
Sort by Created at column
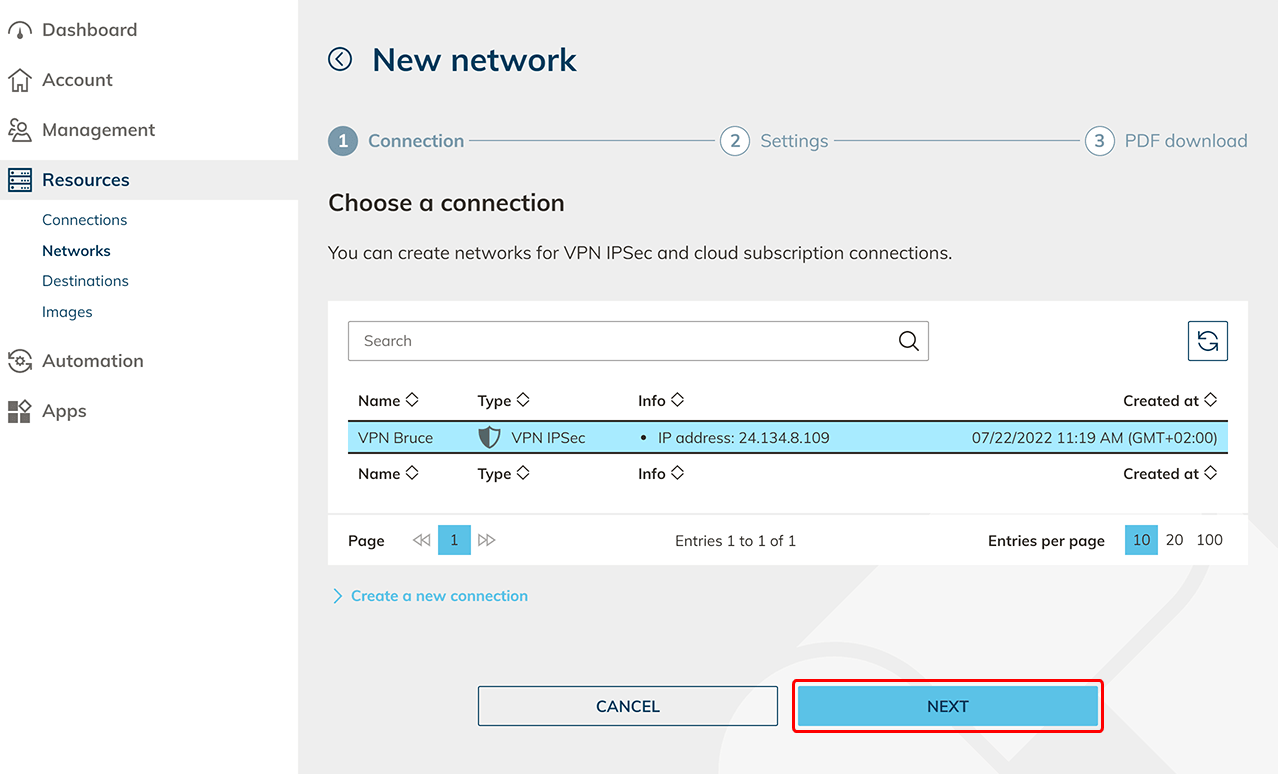pyautogui.click(x=1169, y=401)
